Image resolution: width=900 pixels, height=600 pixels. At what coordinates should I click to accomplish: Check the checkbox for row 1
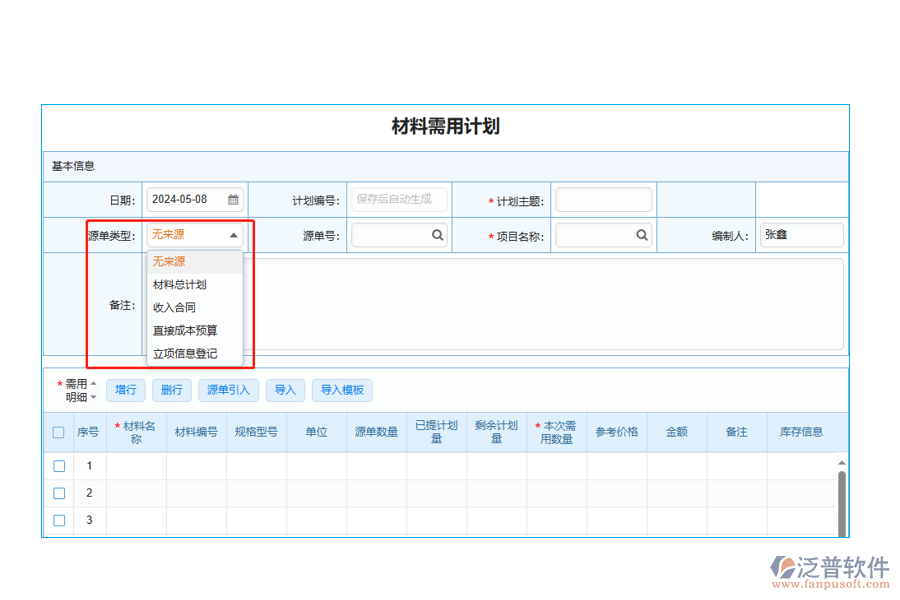[x=58, y=465]
